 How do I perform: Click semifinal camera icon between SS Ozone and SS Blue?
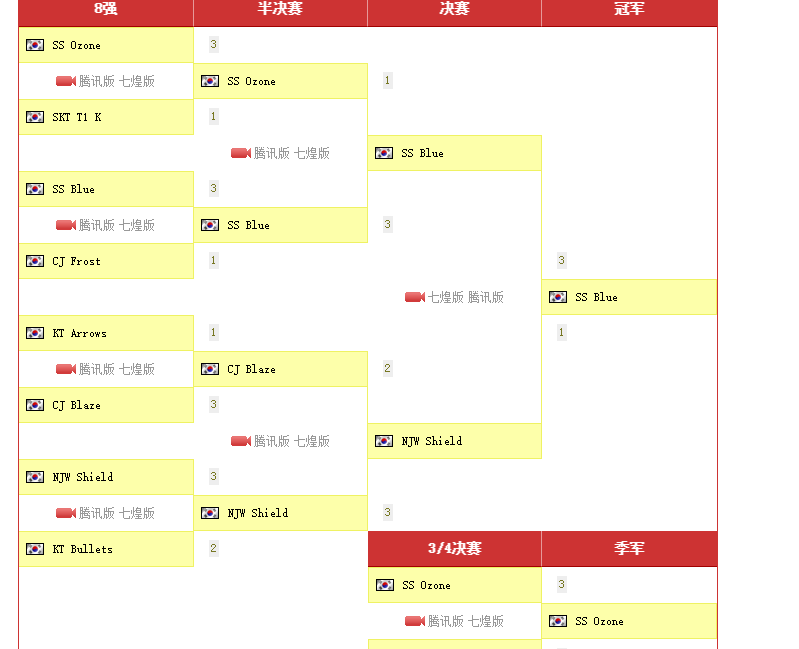click(241, 153)
